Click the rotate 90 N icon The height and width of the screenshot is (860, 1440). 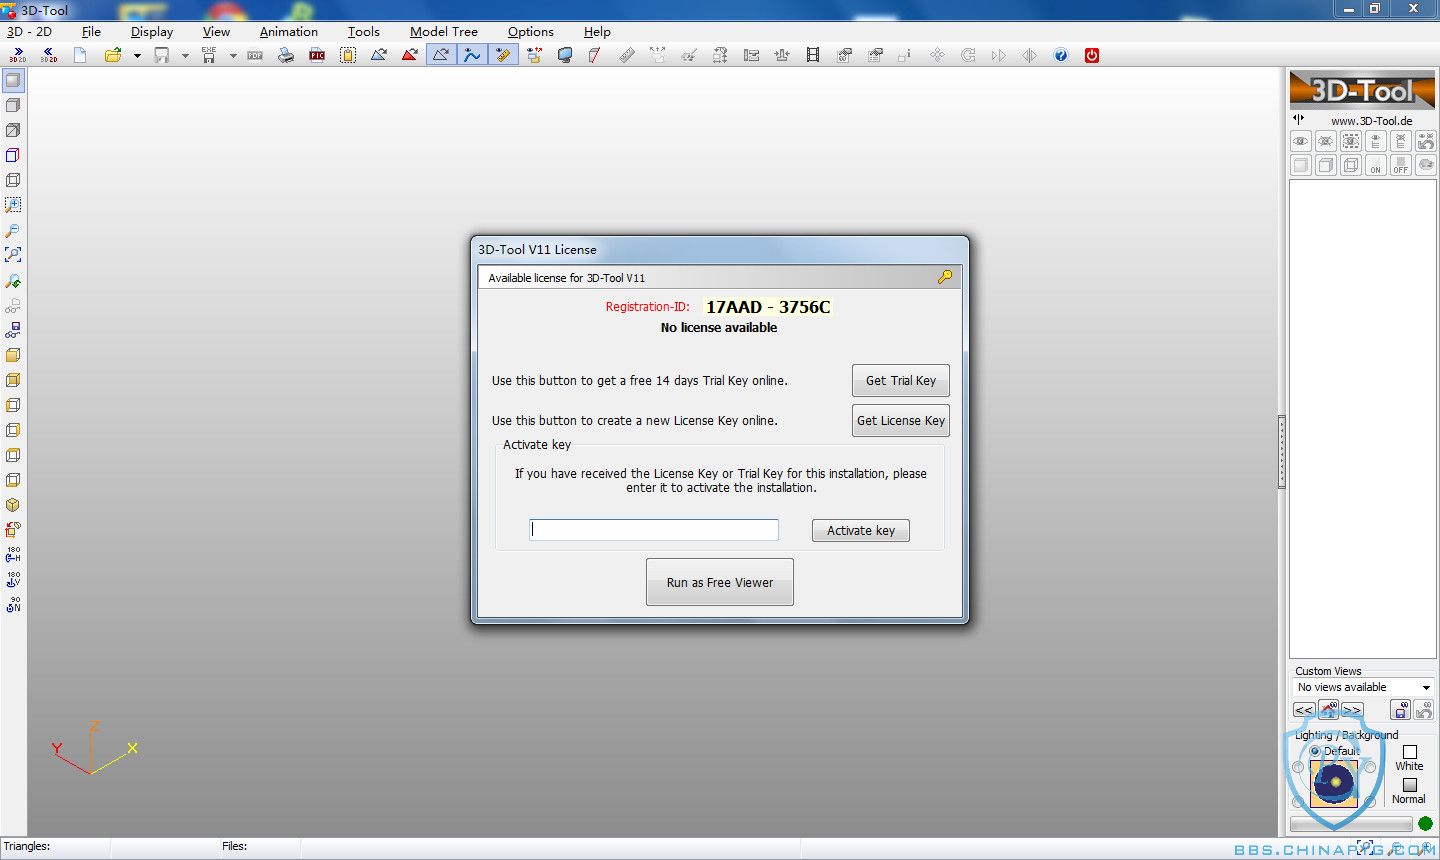[13, 604]
